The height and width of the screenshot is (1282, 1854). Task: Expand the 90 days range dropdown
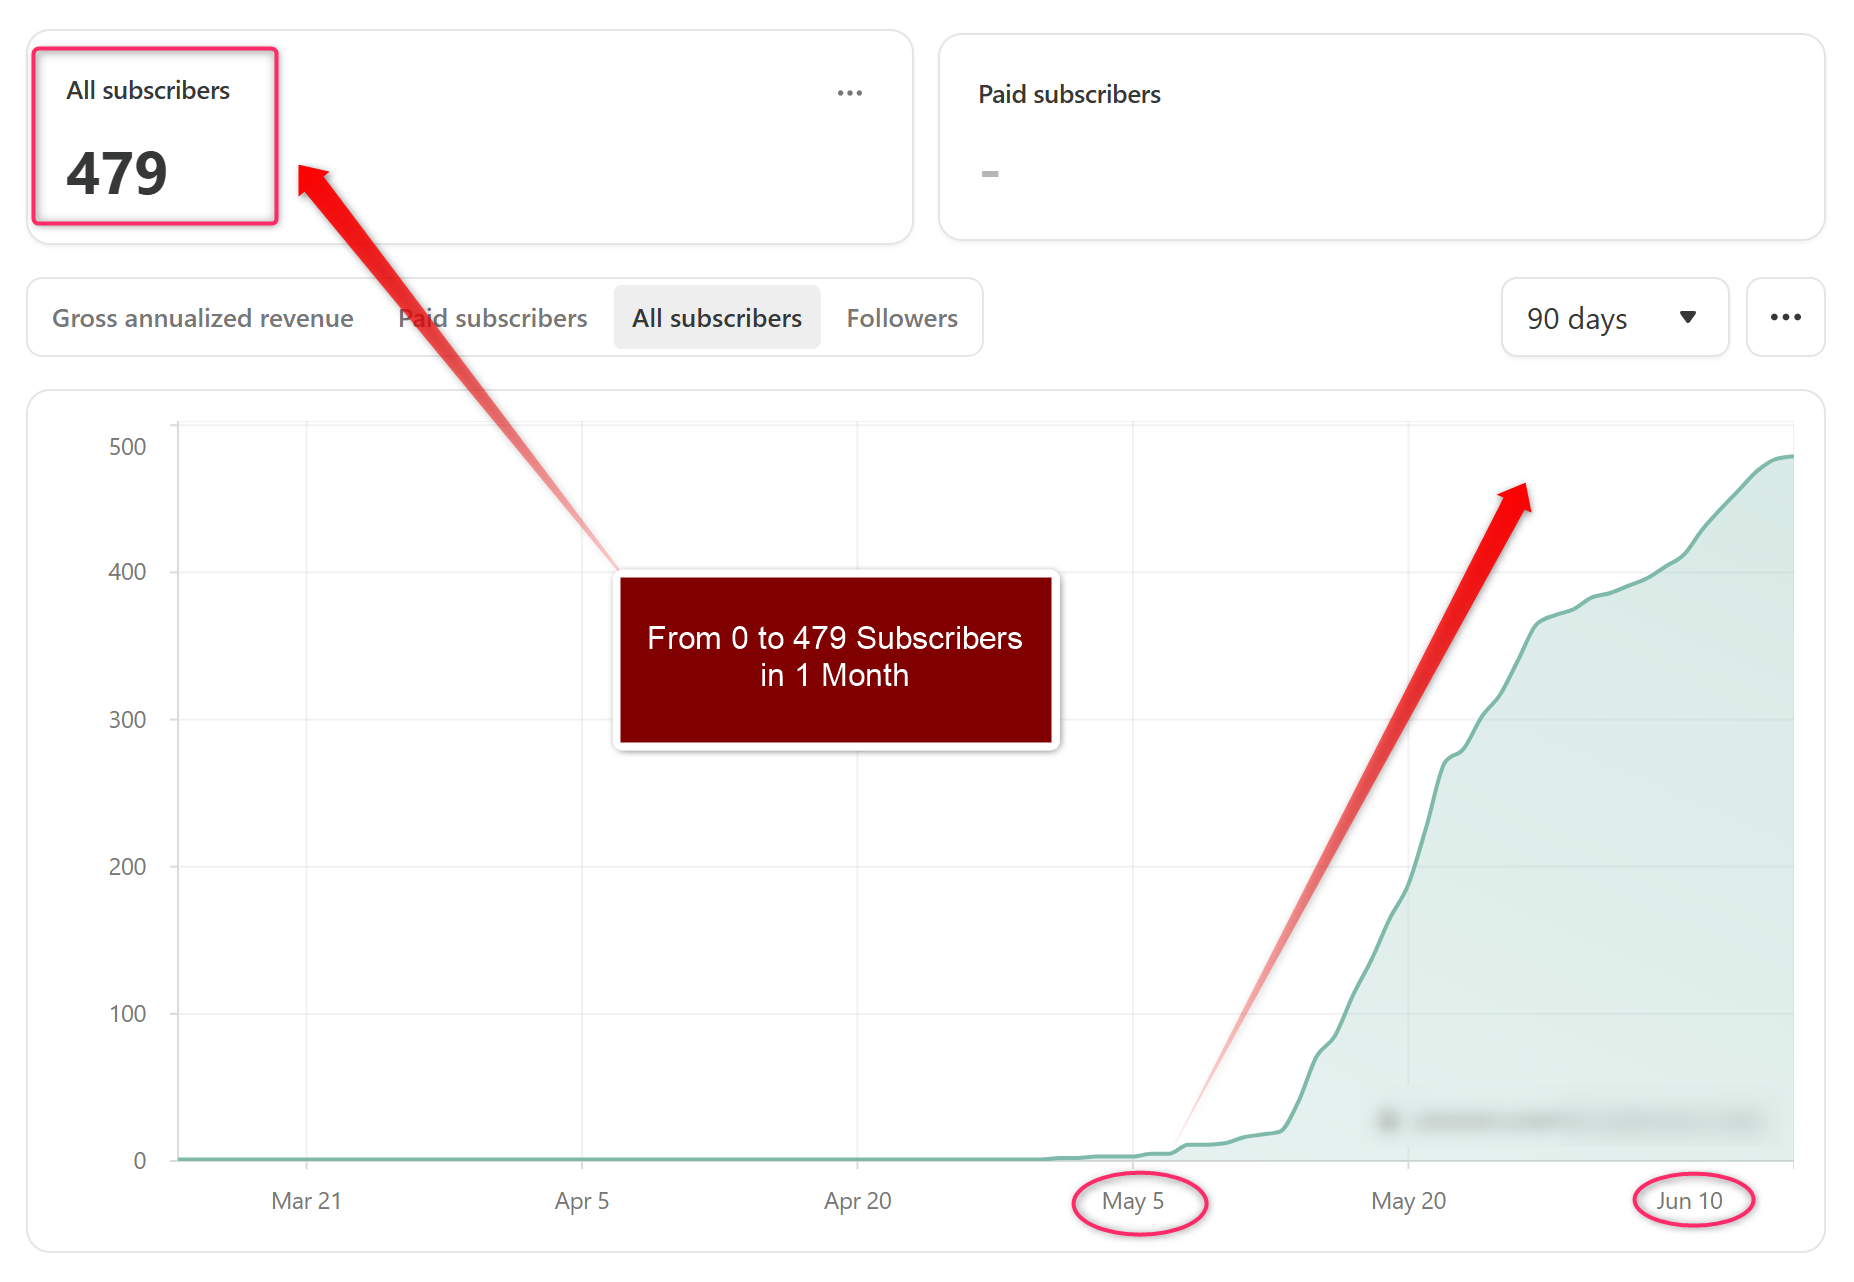coord(1614,317)
